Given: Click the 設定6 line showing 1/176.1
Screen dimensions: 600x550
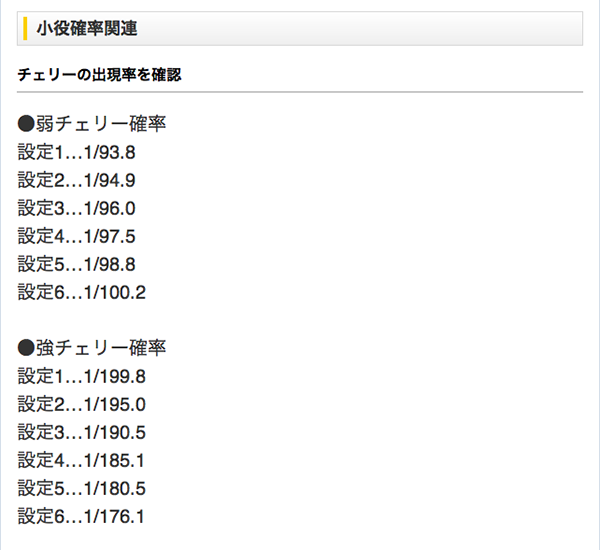Looking at the screenshot, I should click(x=82, y=517).
